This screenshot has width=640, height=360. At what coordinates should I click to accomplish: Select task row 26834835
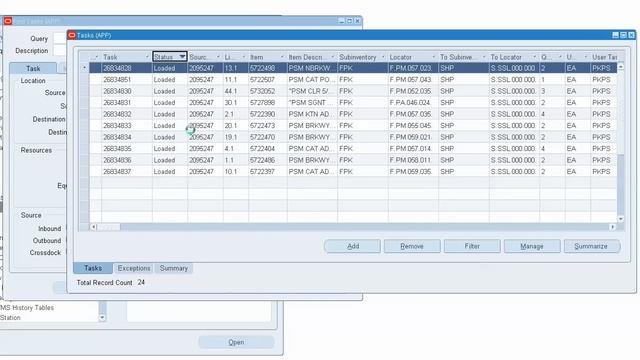tap(353, 149)
